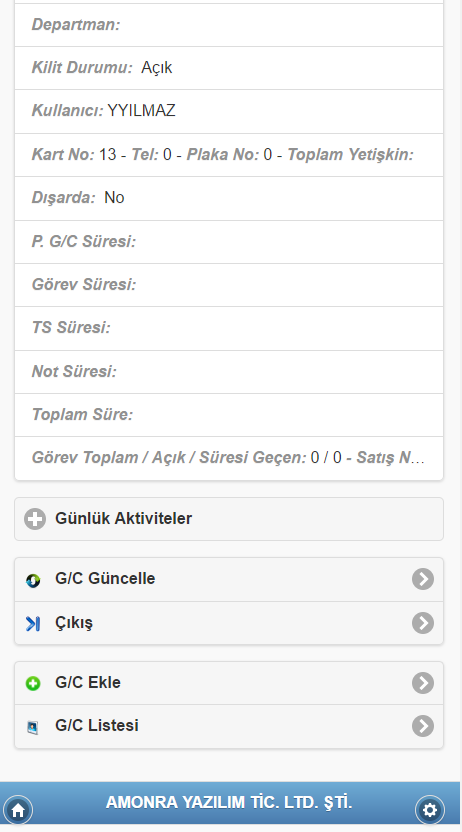Click the Kullanıcı YYILMAZ row
The width and height of the screenshot is (462, 832).
click(229, 111)
